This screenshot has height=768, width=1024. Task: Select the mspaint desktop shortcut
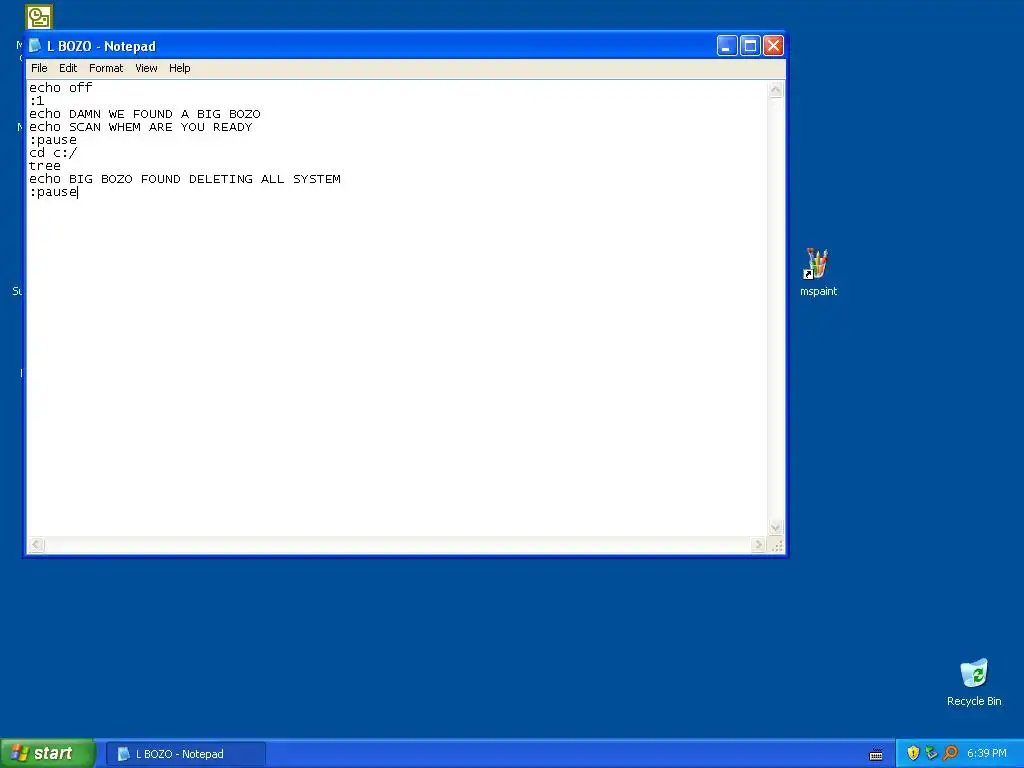tap(818, 272)
